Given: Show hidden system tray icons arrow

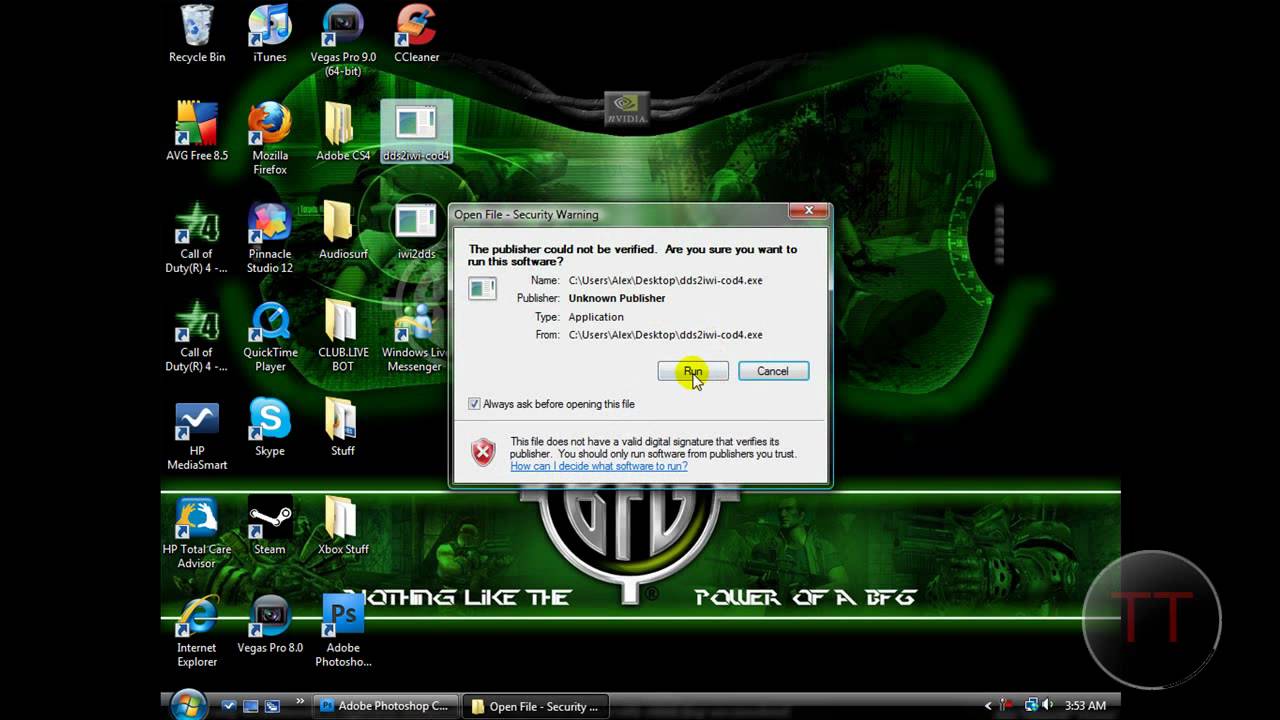Looking at the screenshot, I should click(x=988, y=706).
